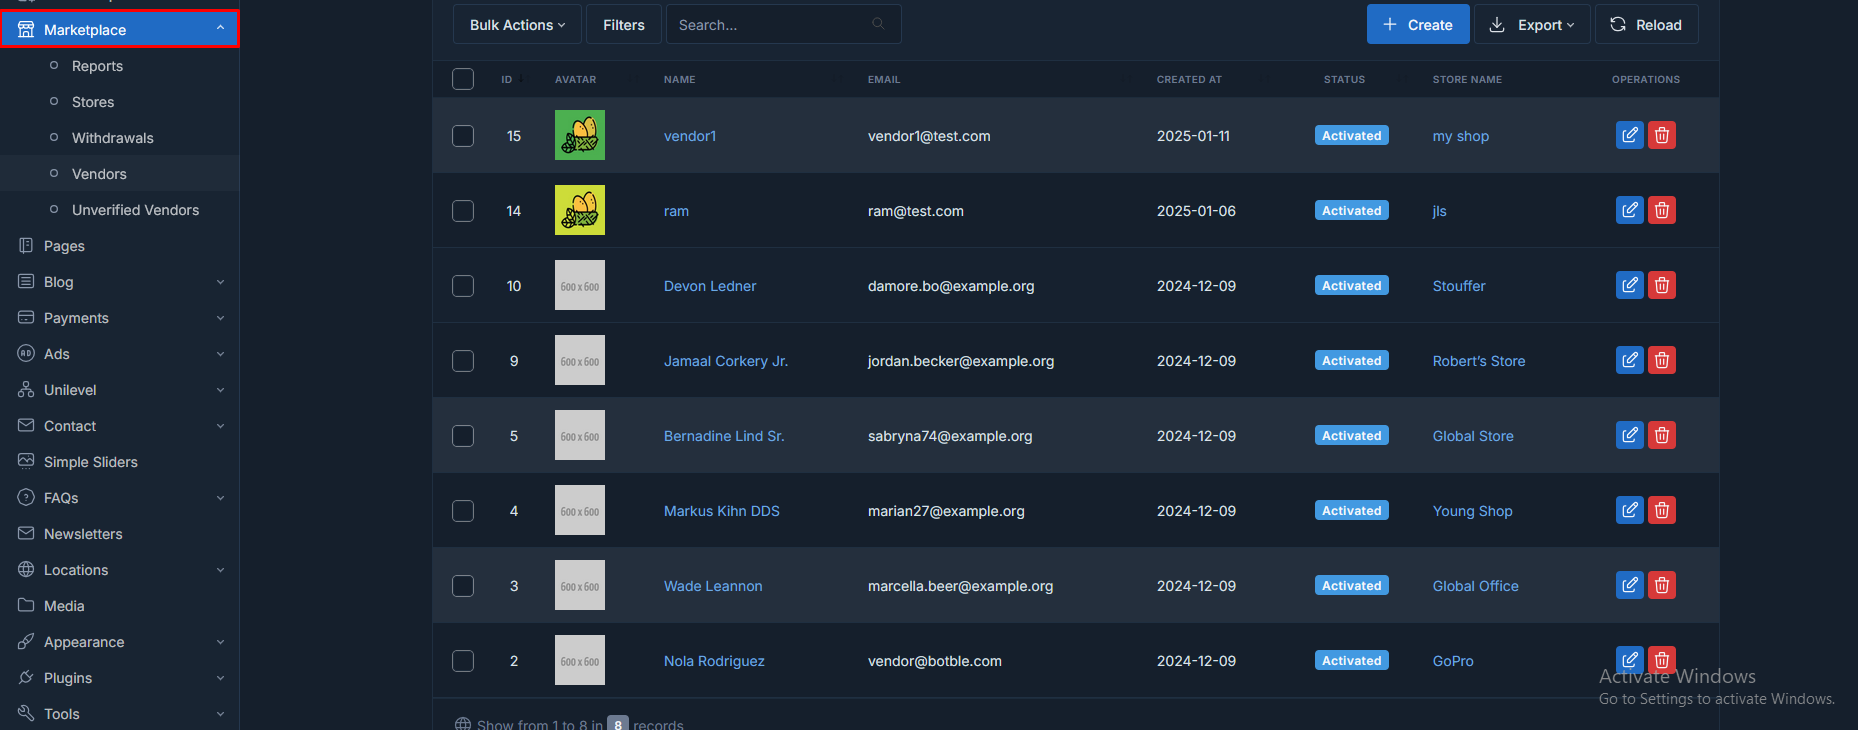Edit vendor Jamaal Corkery Jr. via pencil icon

[x=1629, y=360]
